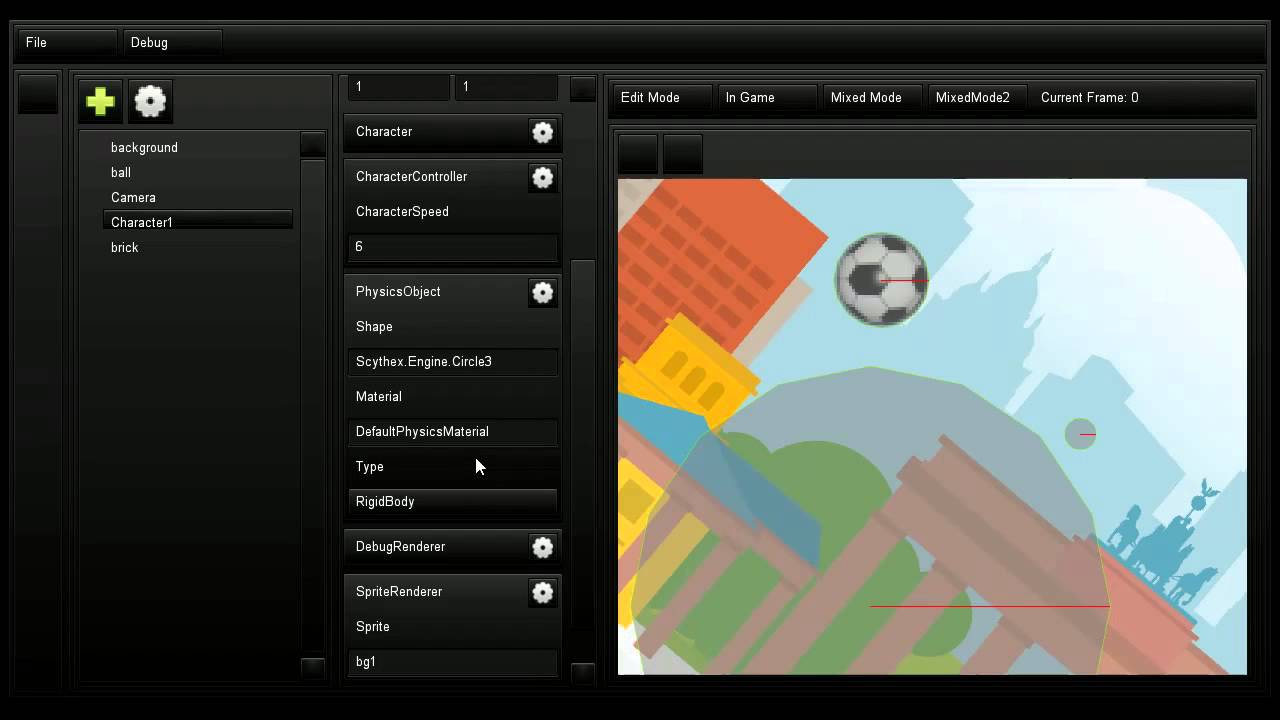Viewport: 1280px width, 720px height.
Task: Click scroll up button of object list
Action: 313,145
